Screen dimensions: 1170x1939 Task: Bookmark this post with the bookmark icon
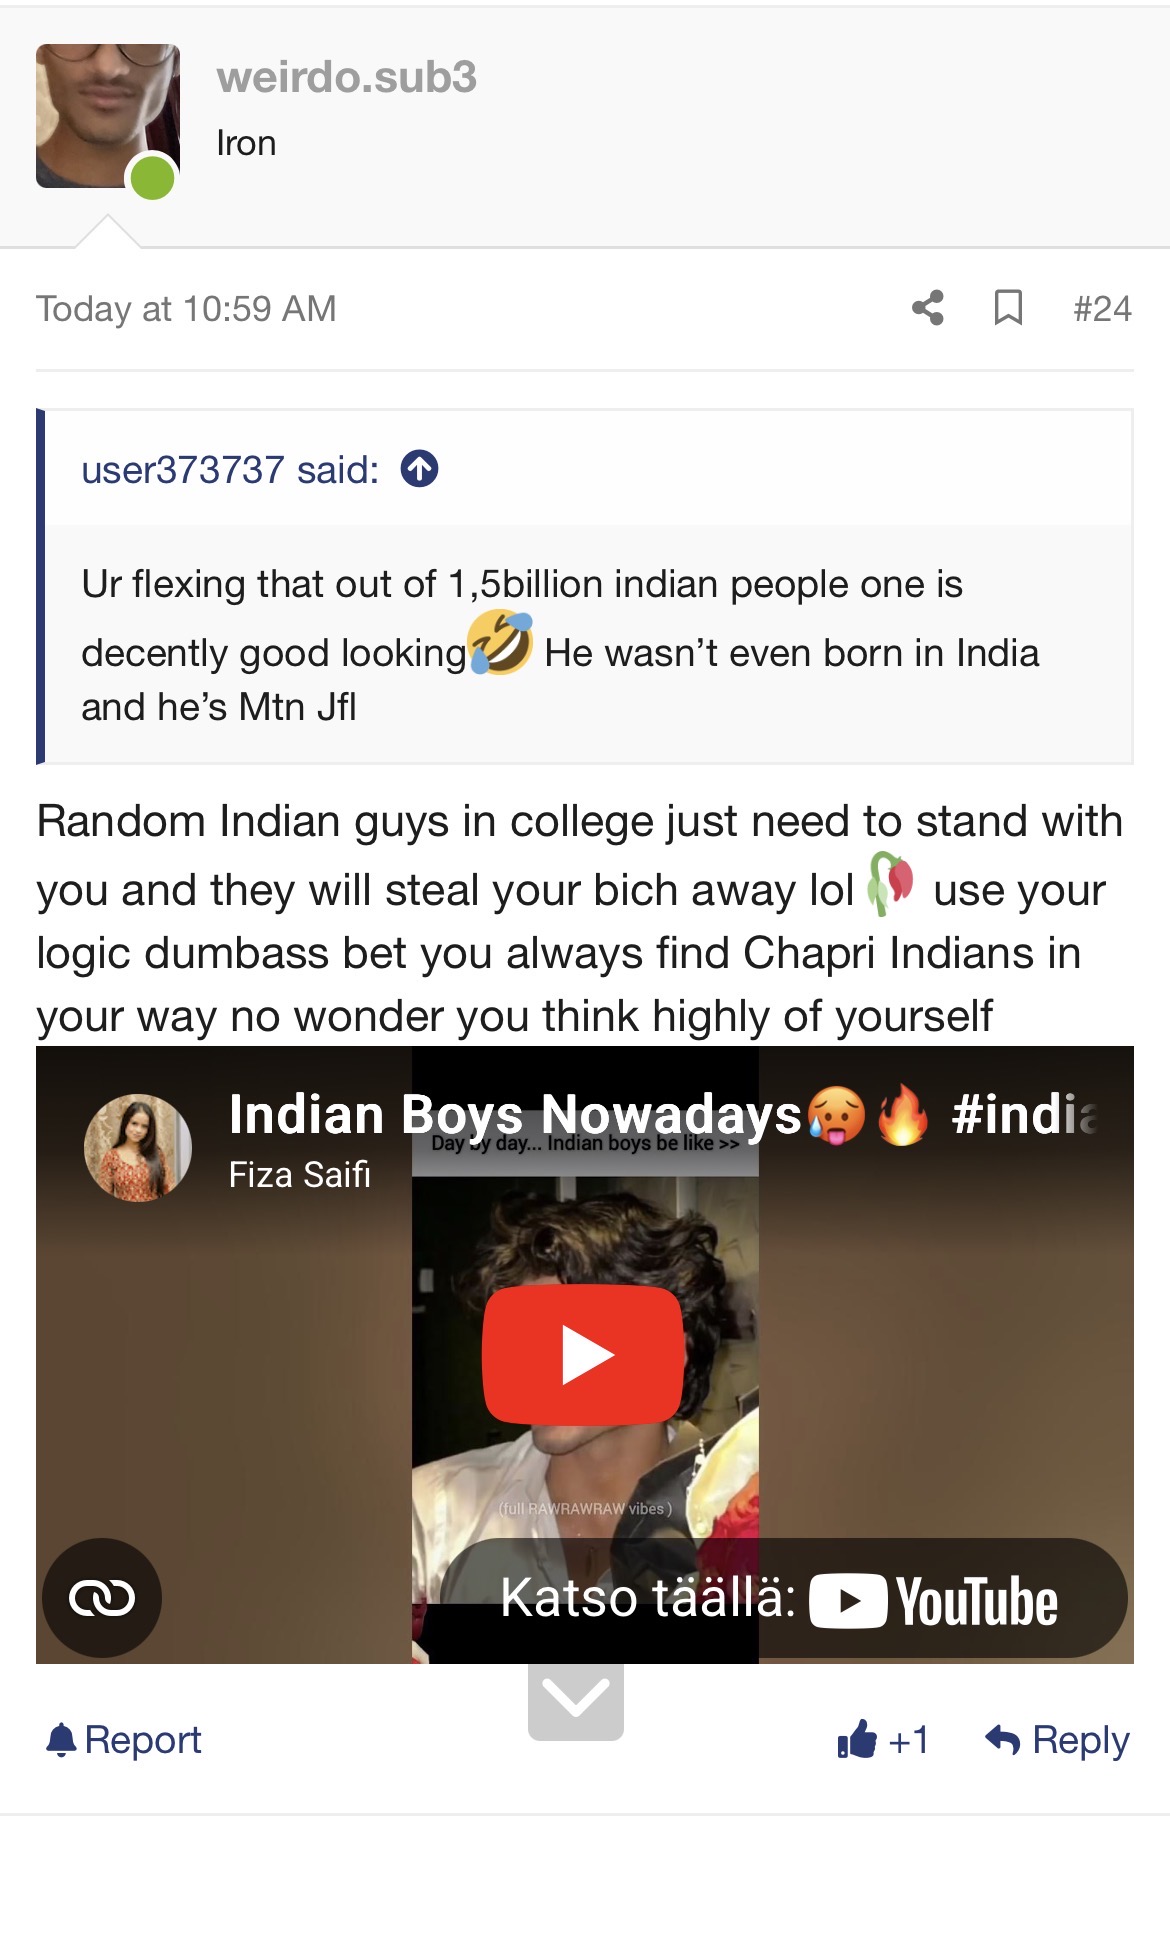(x=1008, y=308)
